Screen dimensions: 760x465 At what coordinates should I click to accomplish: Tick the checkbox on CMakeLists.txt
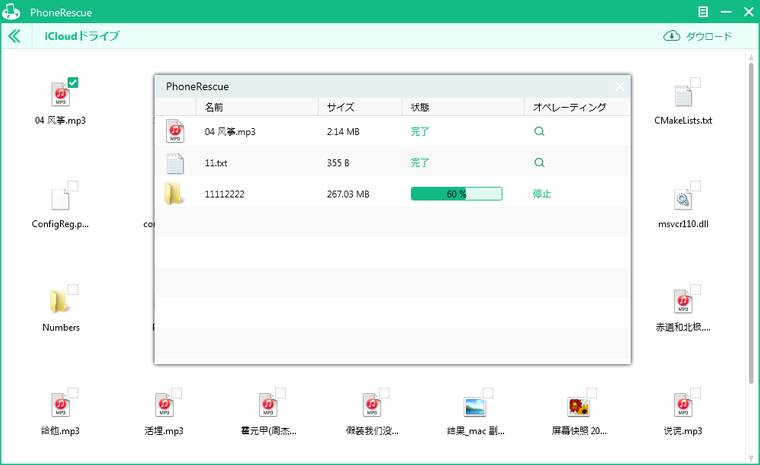point(696,82)
